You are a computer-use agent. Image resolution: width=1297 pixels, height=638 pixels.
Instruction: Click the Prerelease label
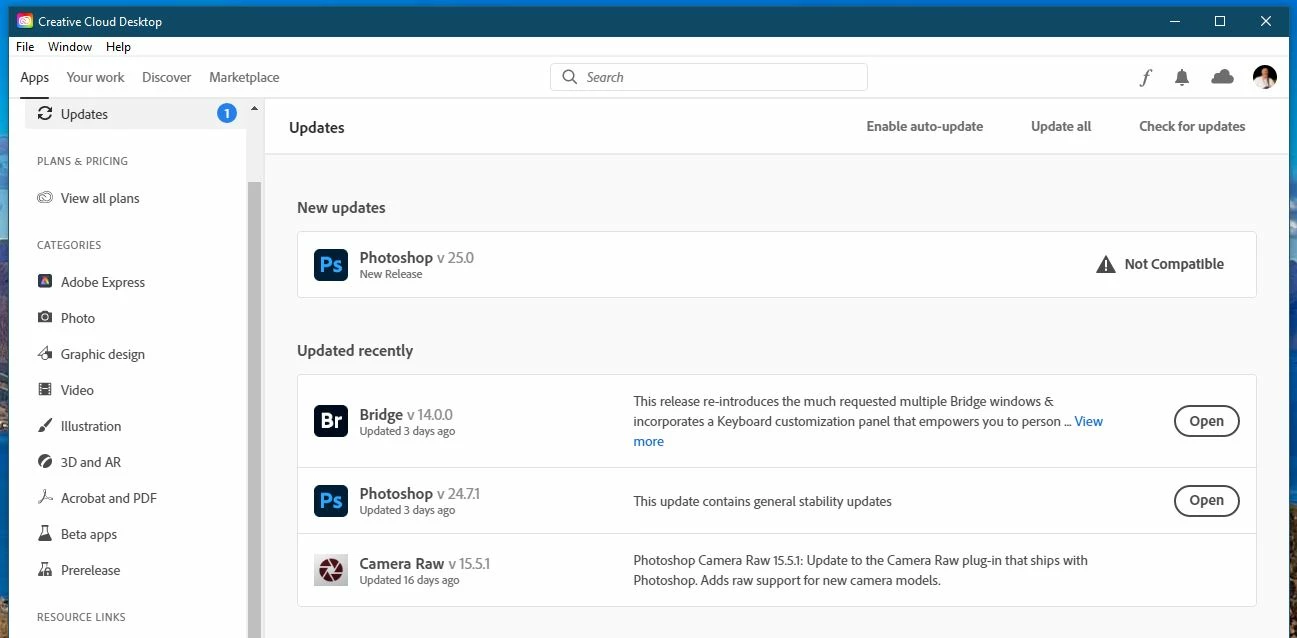click(90, 570)
